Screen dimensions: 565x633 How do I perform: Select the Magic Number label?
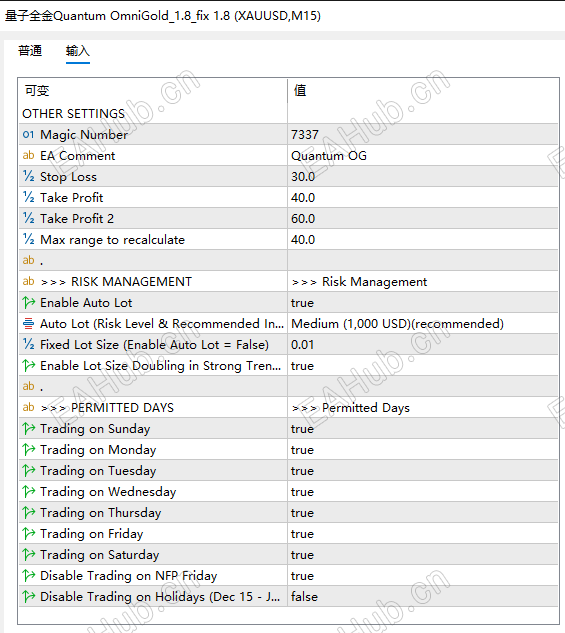(84, 134)
